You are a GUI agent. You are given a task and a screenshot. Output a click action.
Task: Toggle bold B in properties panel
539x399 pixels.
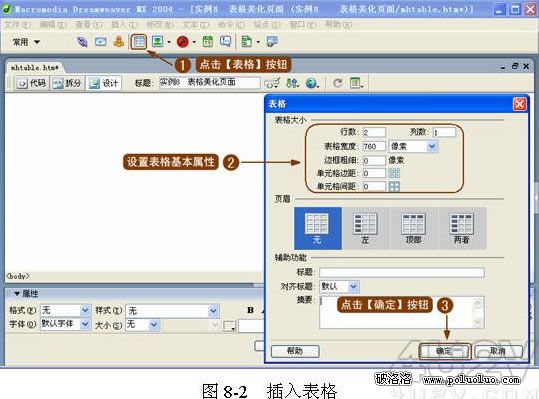coord(251,310)
